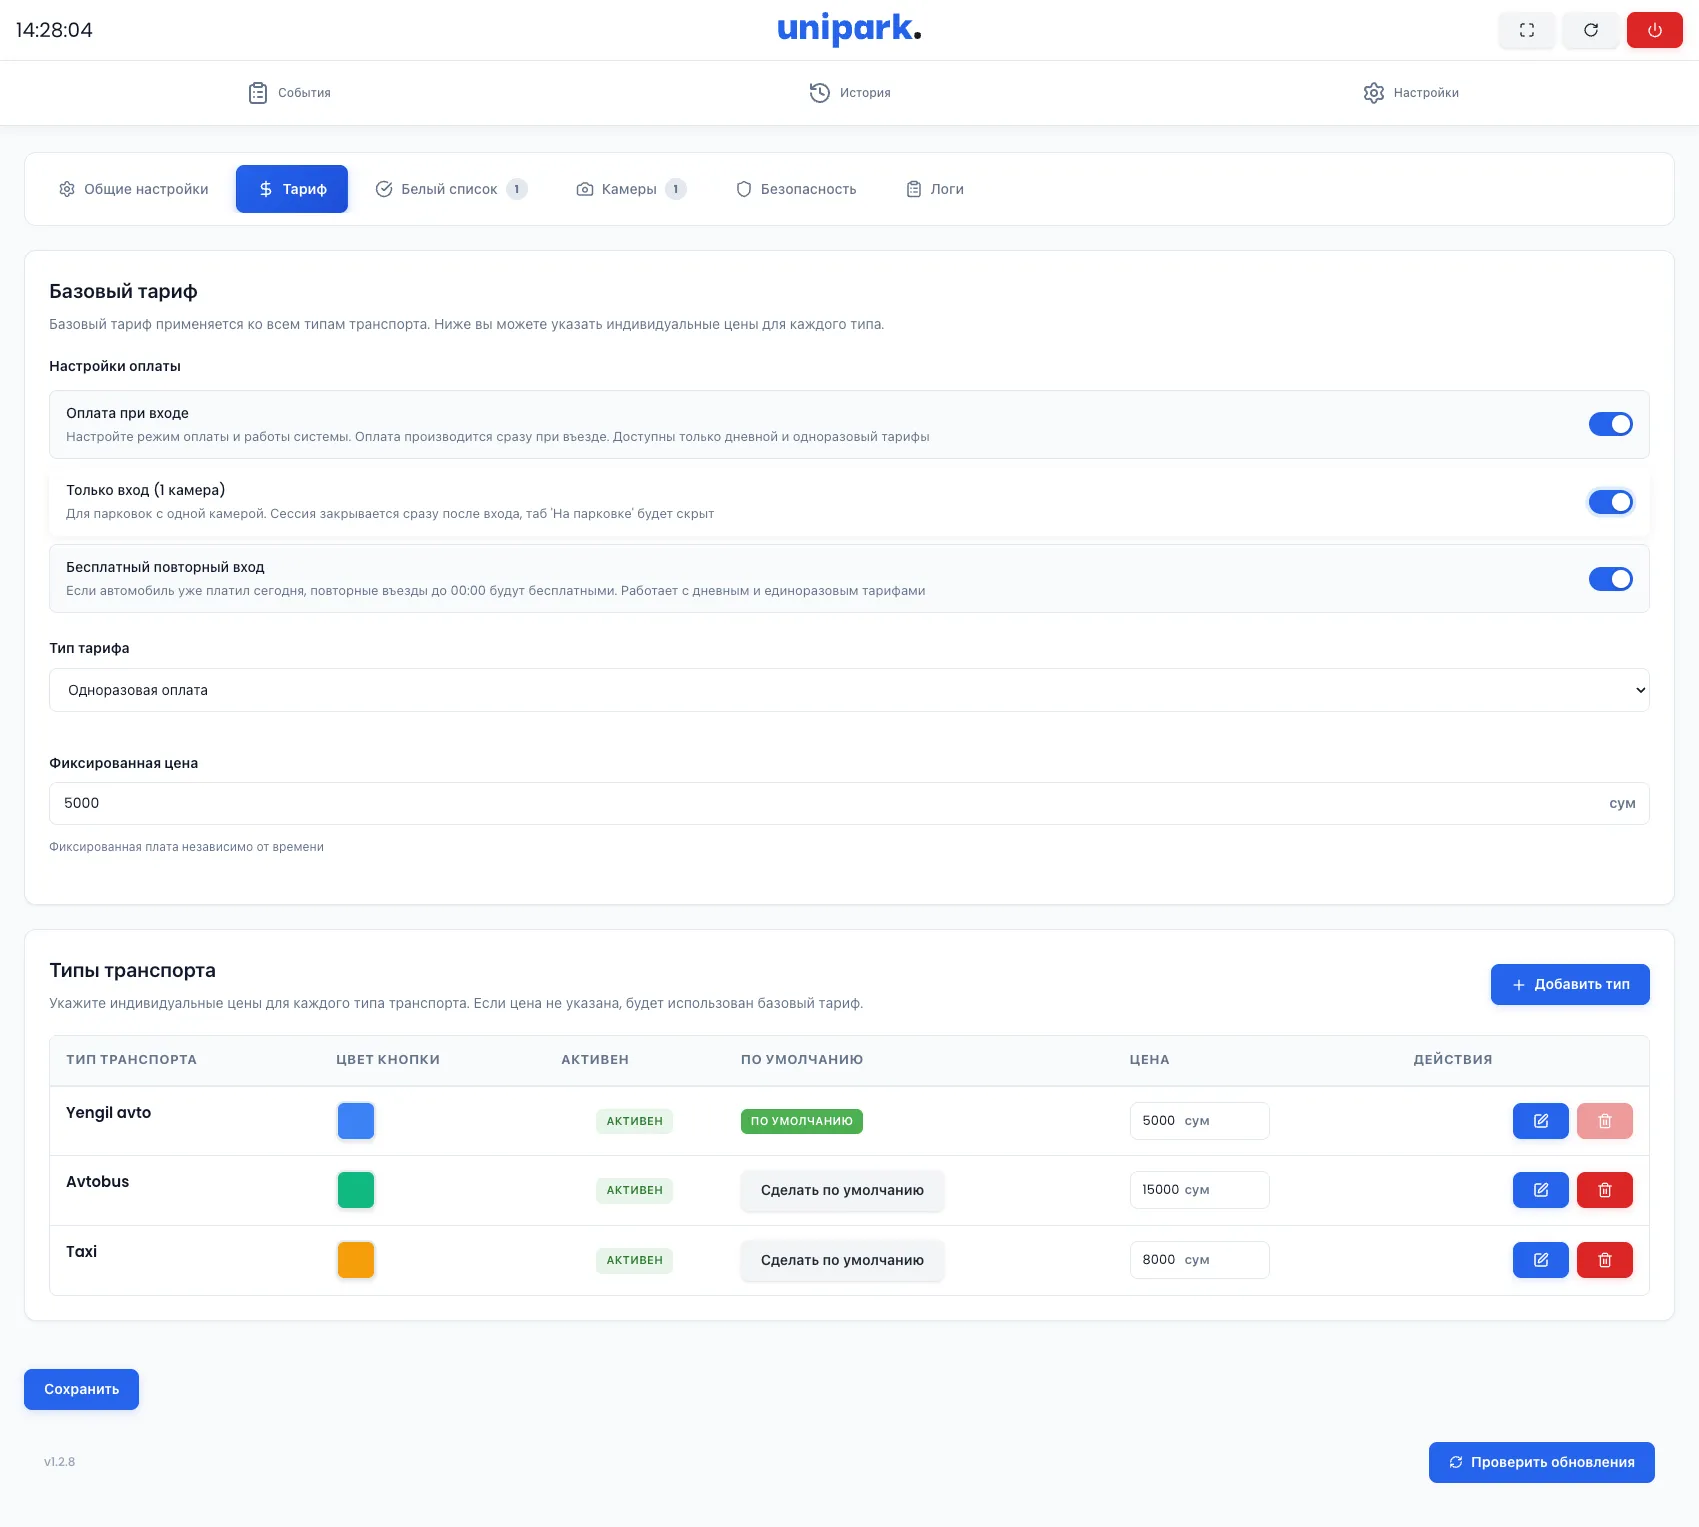Disable the Оплата при входе toggle
This screenshot has width=1699, height=1527.
point(1610,424)
